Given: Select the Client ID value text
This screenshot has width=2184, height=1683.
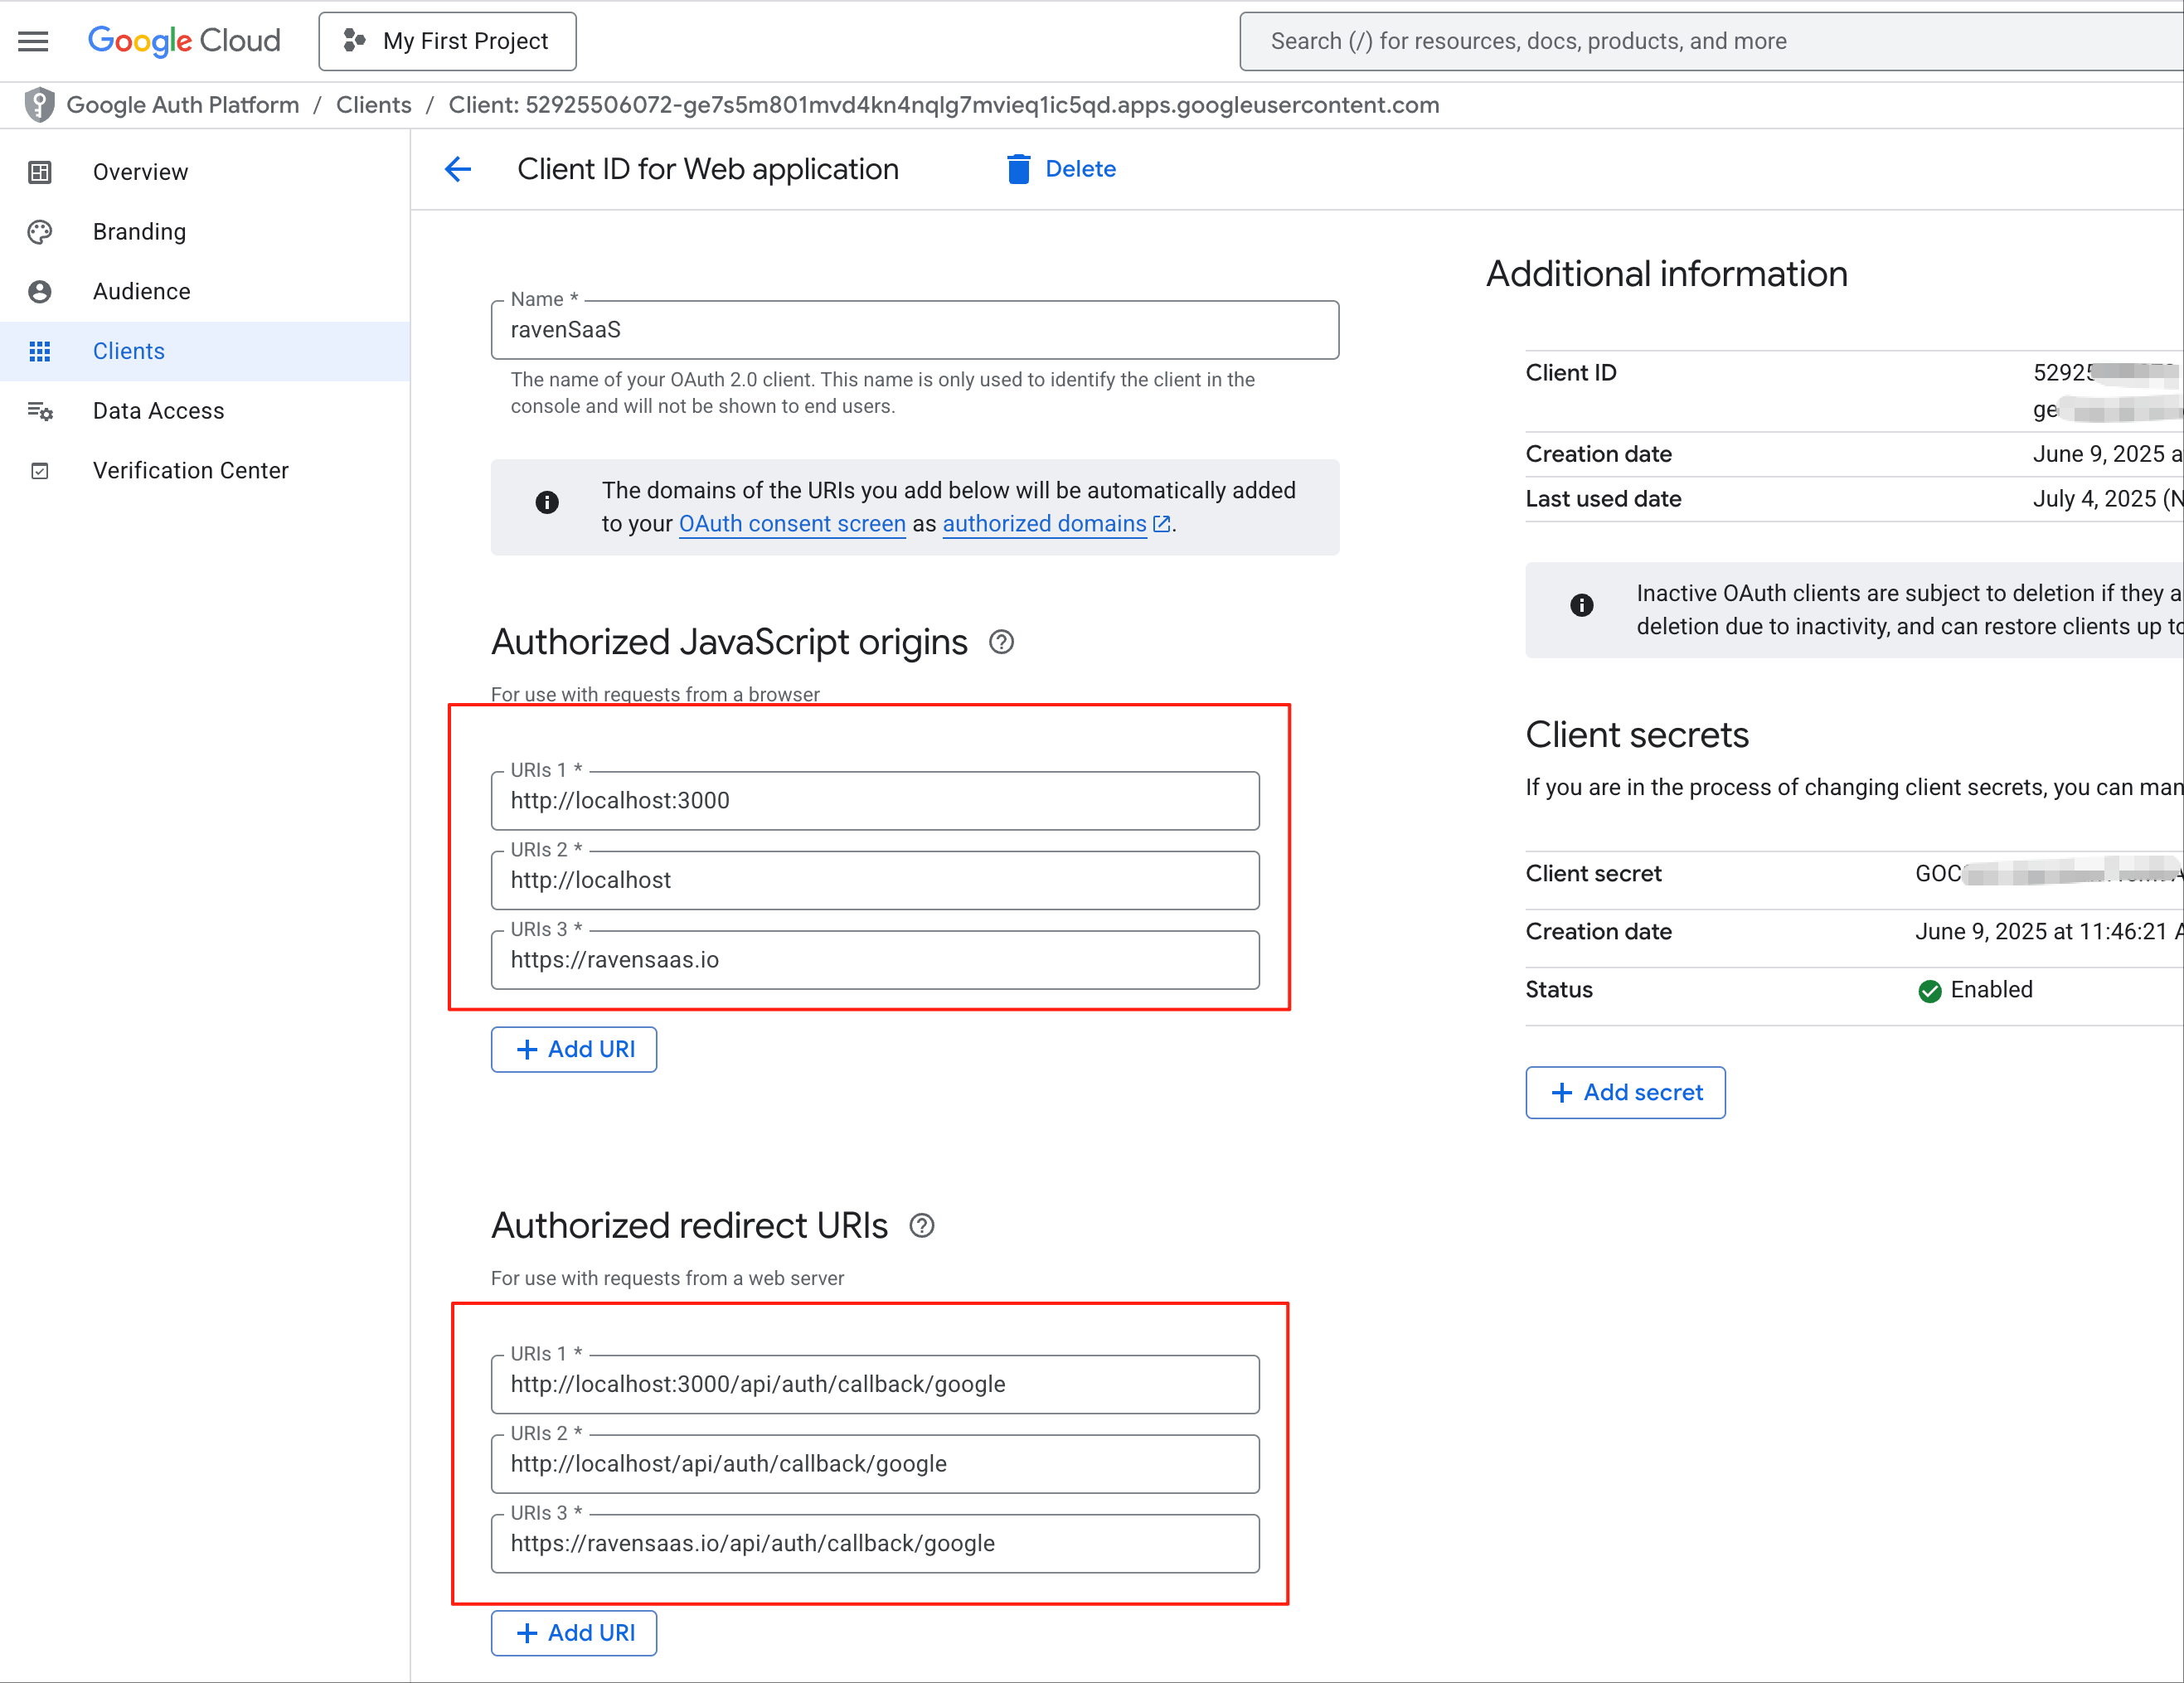Looking at the screenshot, I should coord(2107,391).
